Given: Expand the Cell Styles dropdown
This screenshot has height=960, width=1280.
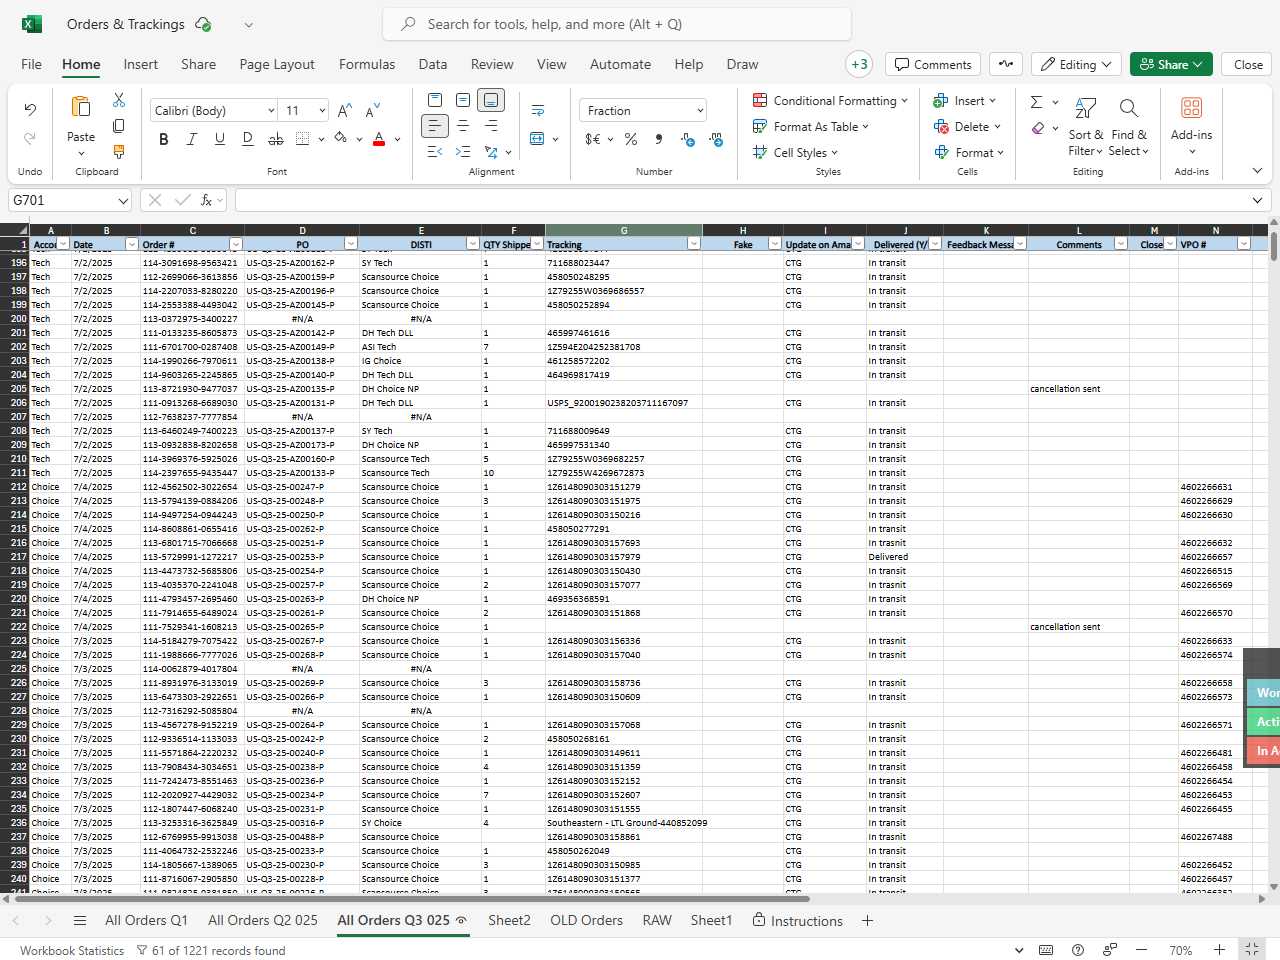Looking at the screenshot, I should [x=834, y=153].
